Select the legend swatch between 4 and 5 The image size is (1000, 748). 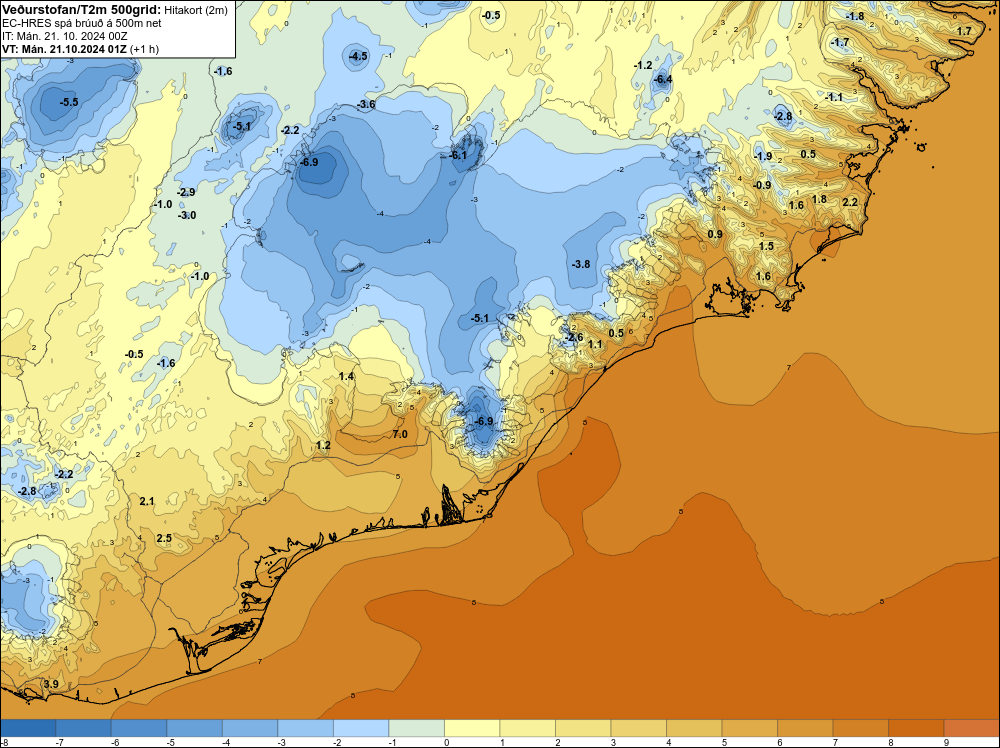[695, 728]
